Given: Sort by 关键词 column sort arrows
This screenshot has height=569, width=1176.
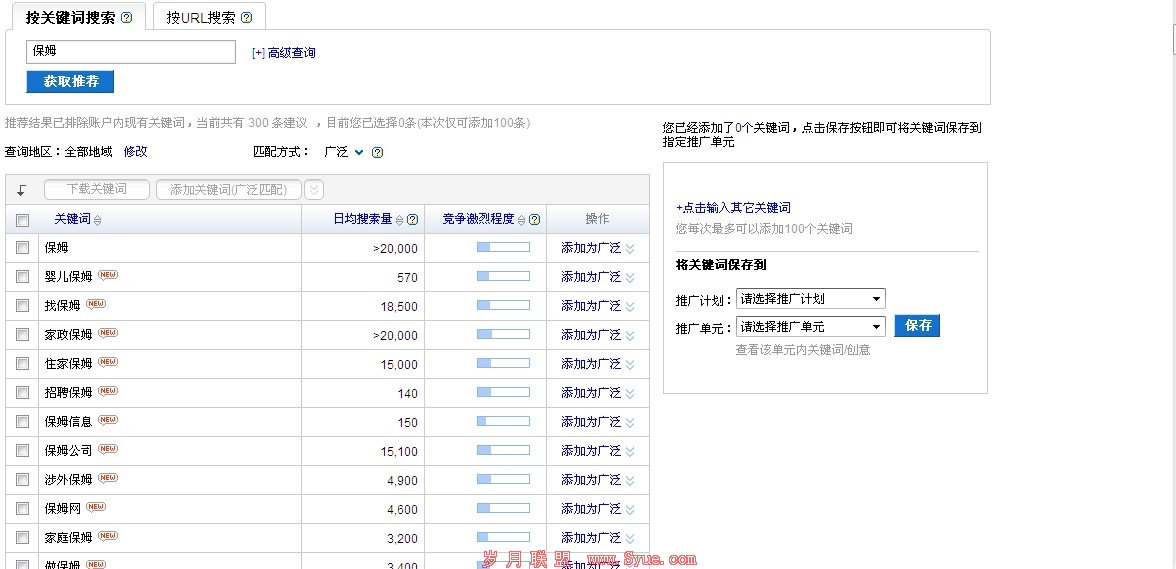Looking at the screenshot, I should pyautogui.click(x=97, y=220).
